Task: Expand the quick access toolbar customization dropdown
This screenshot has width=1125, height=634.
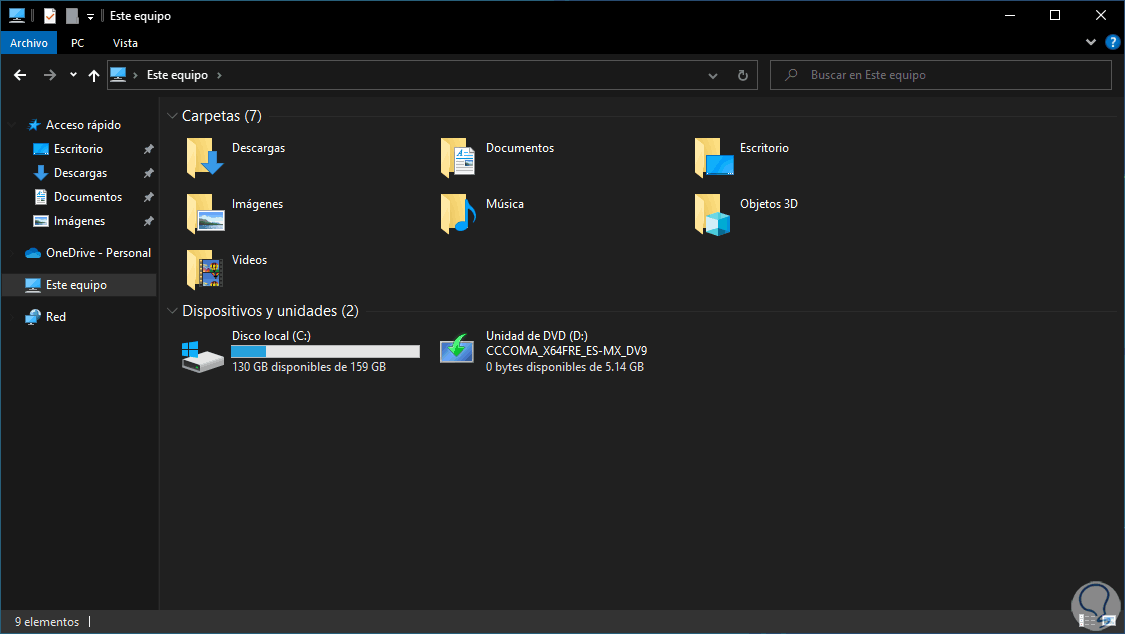Action: click(x=89, y=15)
